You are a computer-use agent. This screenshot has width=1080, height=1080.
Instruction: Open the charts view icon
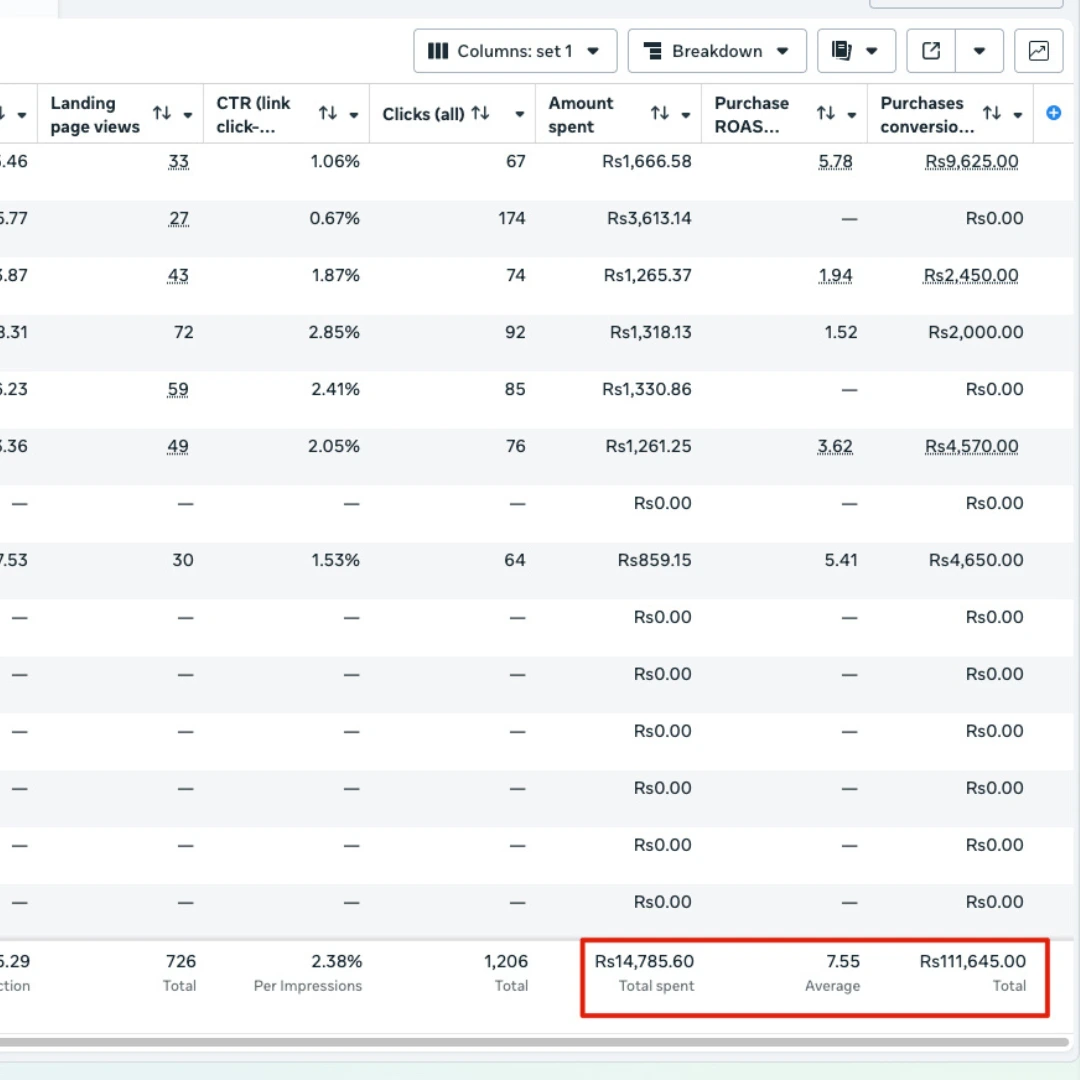(1039, 51)
